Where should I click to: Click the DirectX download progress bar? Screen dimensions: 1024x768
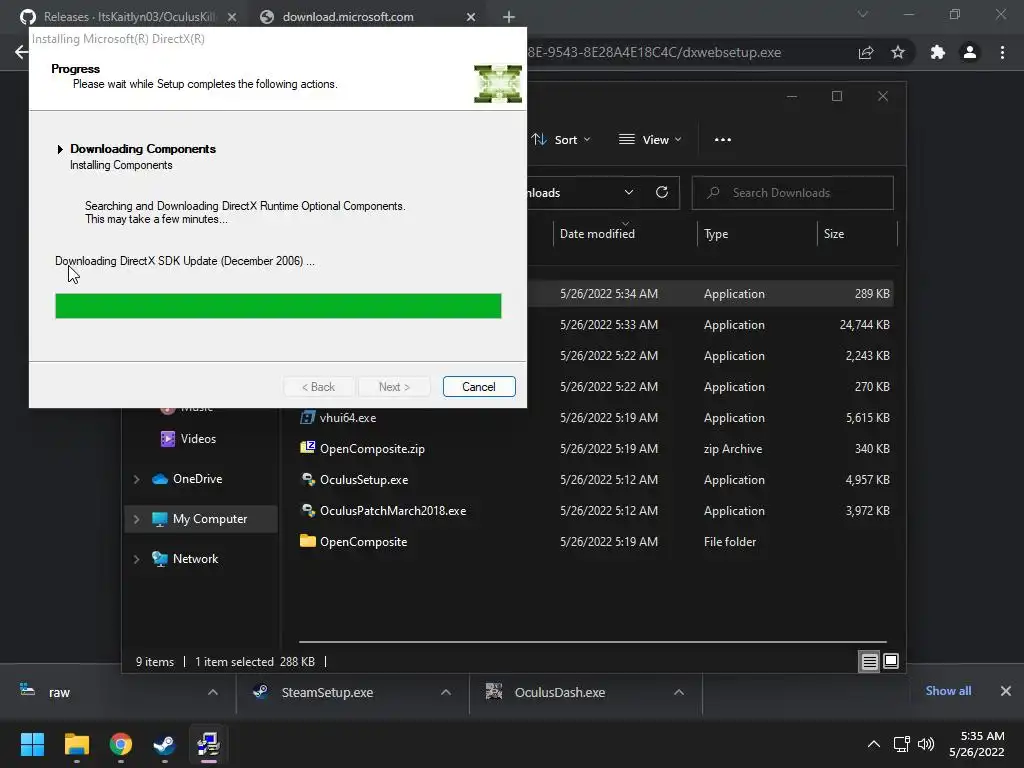click(x=278, y=306)
